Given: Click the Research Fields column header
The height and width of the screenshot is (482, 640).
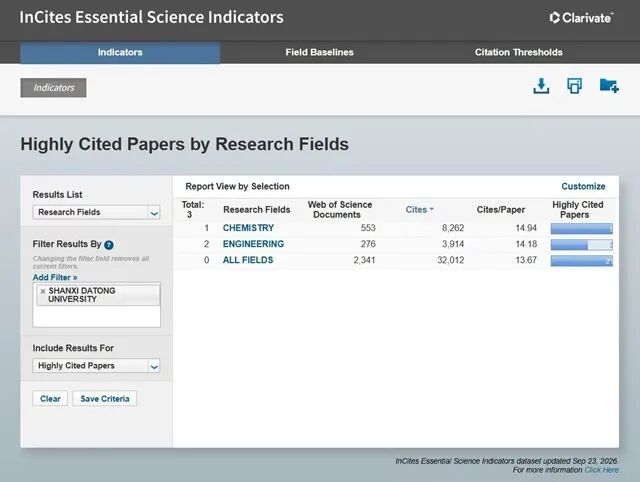Looking at the screenshot, I should click(x=257, y=210).
